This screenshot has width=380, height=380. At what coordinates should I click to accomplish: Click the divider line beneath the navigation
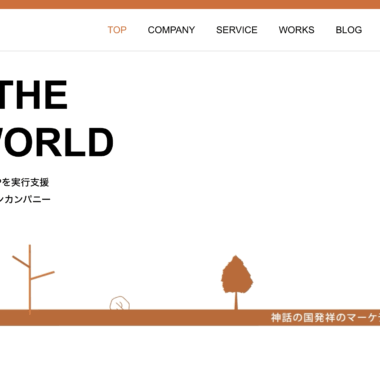click(x=190, y=51)
